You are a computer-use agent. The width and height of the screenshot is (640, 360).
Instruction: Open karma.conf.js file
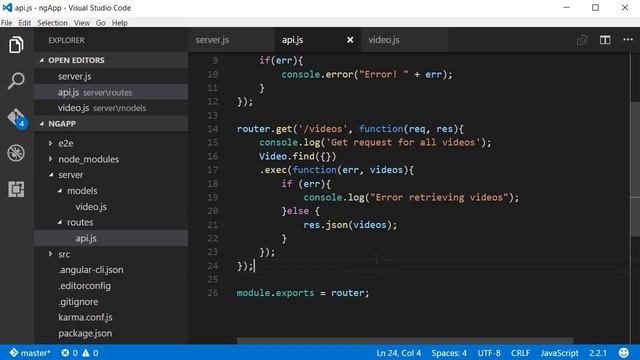tap(111, 317)
